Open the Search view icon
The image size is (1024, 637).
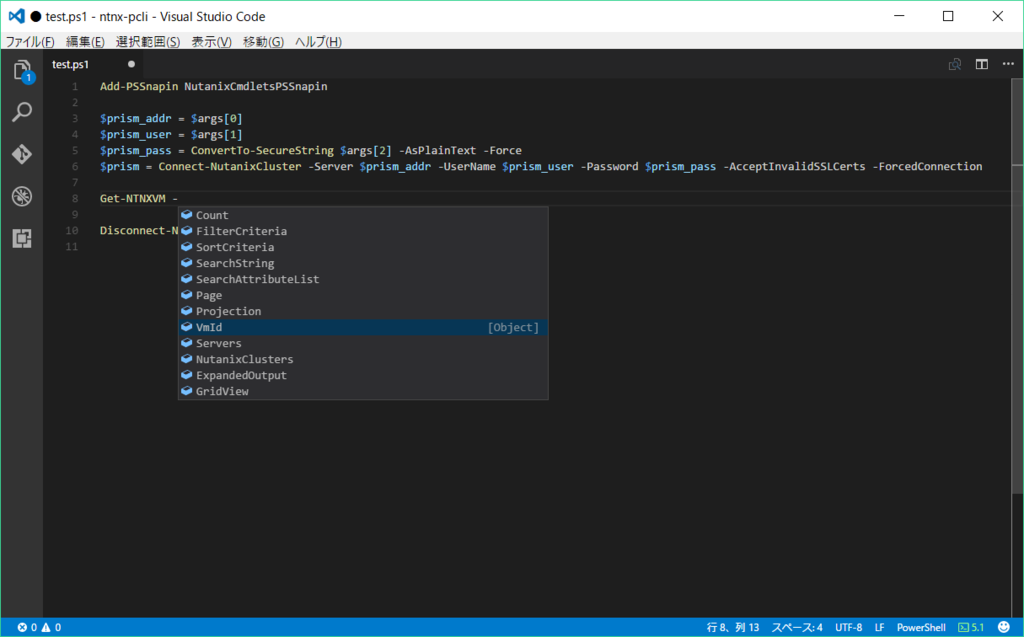[x=22, y=112]
